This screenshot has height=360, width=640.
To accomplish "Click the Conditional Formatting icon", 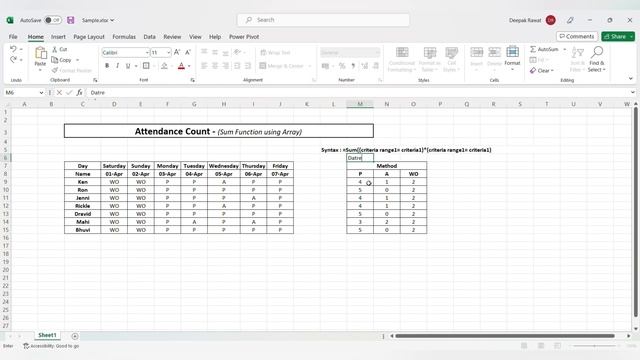I will pos(402,52).
